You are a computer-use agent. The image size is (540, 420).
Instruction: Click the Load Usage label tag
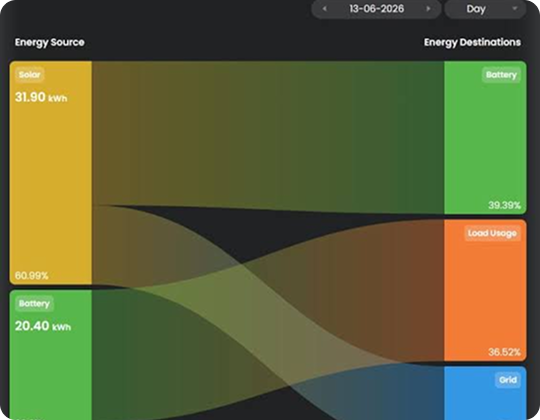coord(492,233)
